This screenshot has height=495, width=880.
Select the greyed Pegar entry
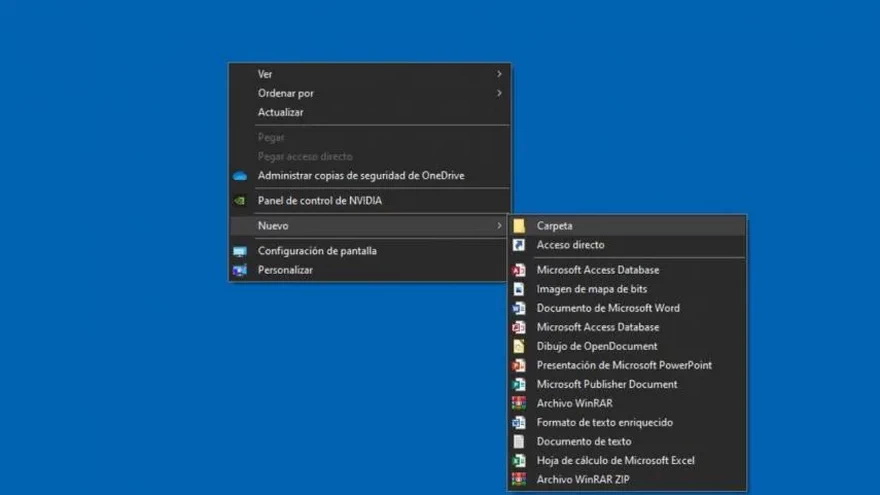pos(369,138)
